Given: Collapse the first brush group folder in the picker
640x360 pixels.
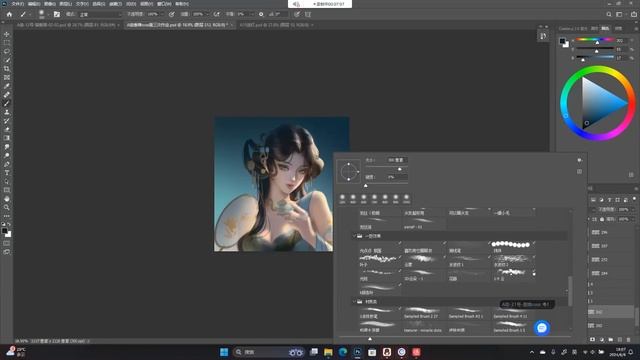Looking at the screenshot, I should [x=355, y=236].
